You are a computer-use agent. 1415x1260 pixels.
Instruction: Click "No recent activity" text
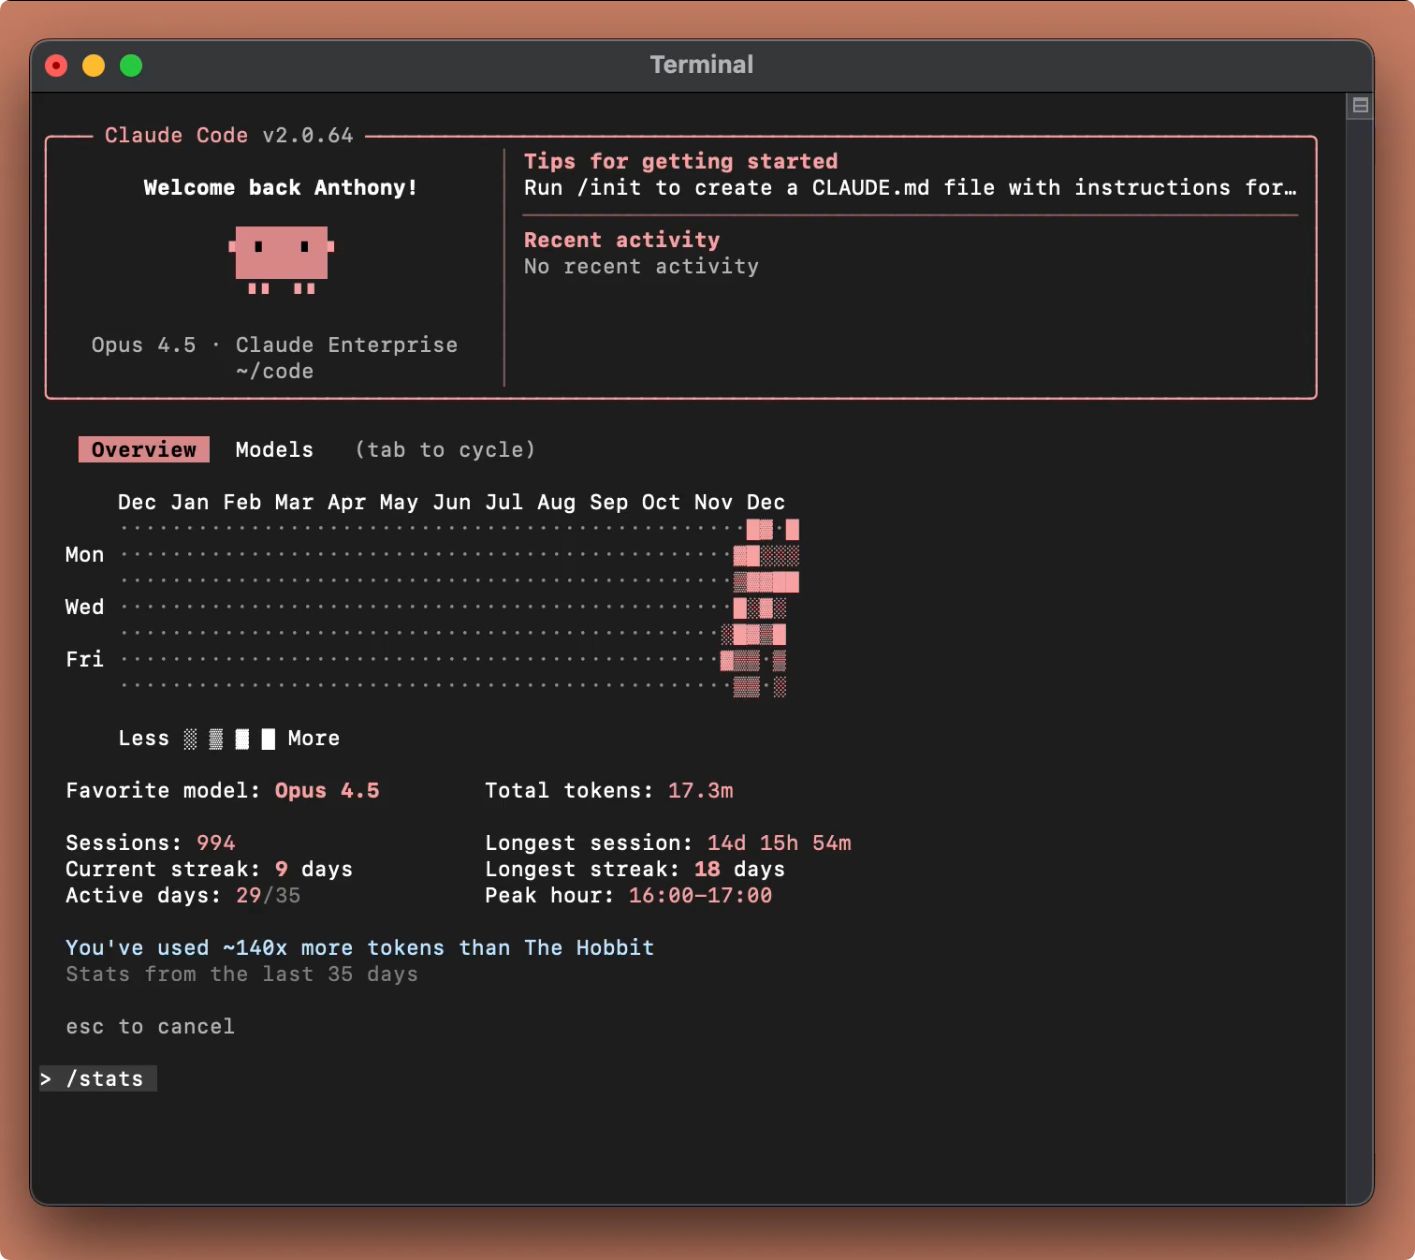[x=641, y=266]
